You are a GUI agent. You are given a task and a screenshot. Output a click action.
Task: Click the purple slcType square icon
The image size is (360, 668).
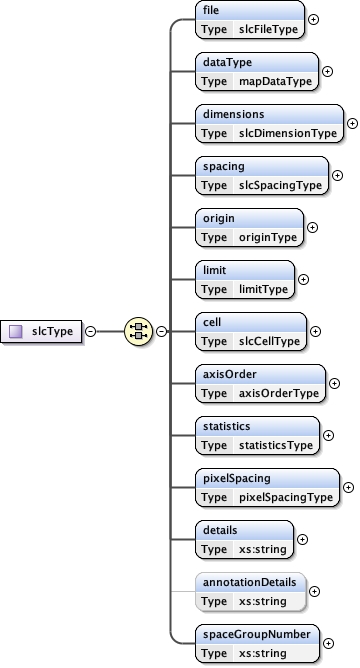(x=16, y=331)
